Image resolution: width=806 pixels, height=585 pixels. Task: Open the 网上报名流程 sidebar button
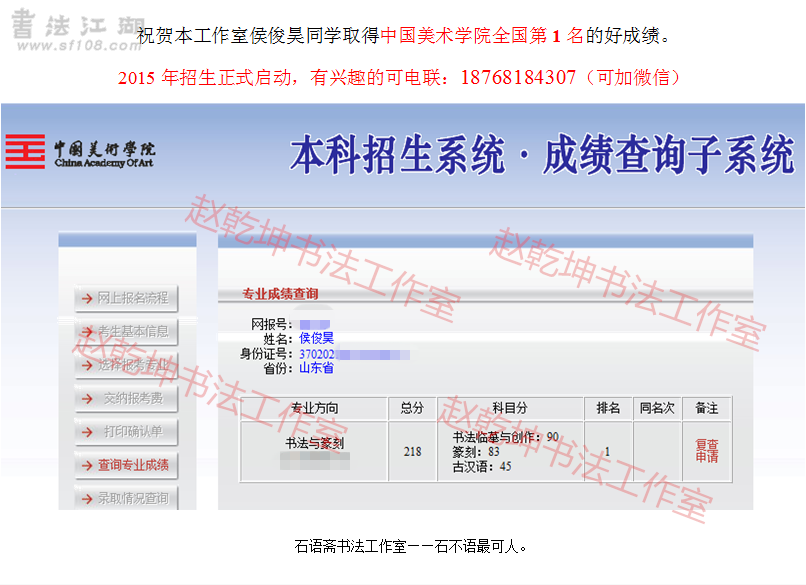pyautogui.click(x=126, y=298)
